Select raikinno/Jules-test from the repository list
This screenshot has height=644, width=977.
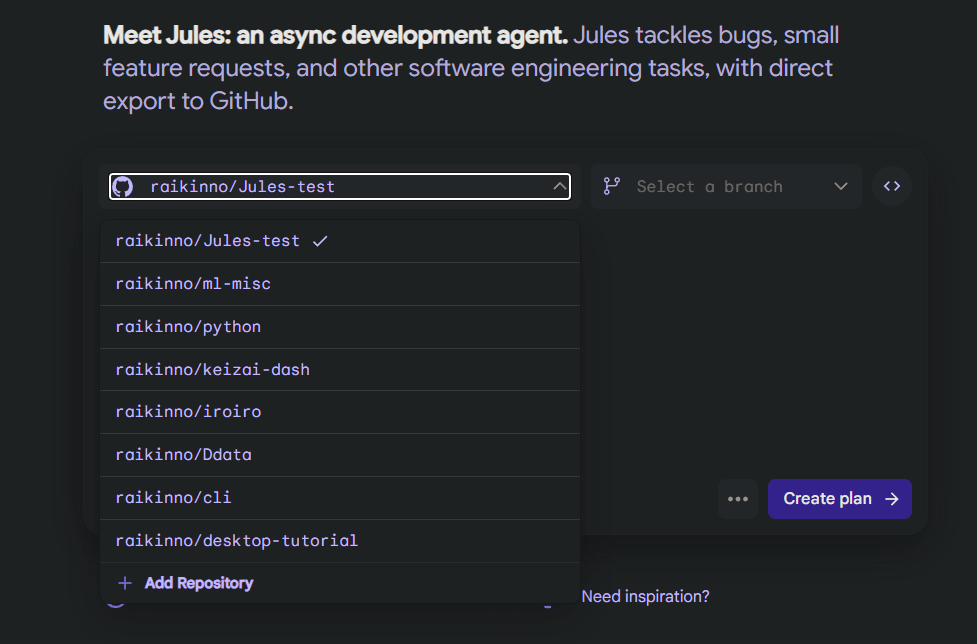coord(207,241)
